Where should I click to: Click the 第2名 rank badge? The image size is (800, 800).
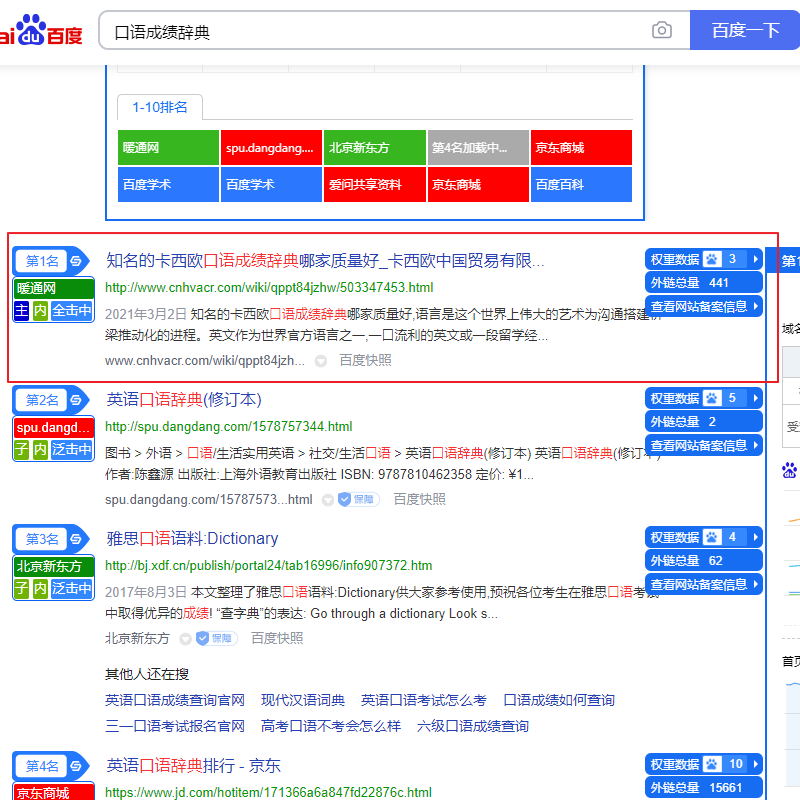tap(42, 400)
